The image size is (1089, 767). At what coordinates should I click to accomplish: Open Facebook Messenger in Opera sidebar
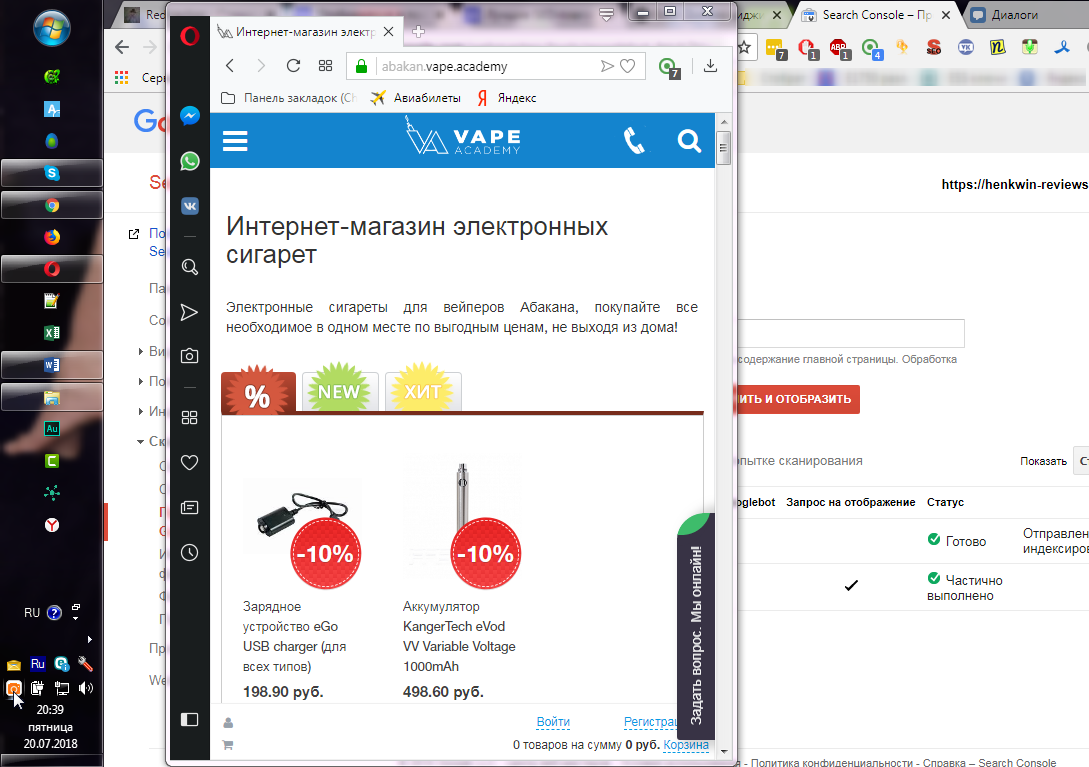(x=190, y=116)
